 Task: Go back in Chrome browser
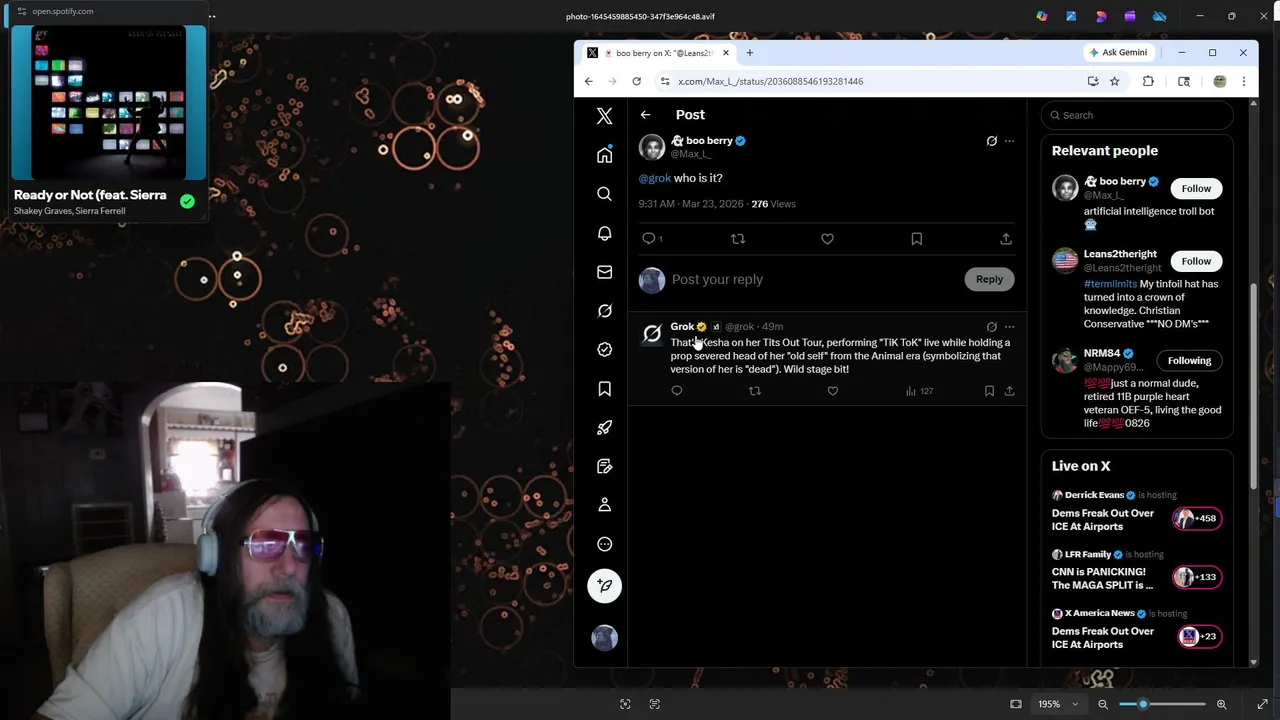click(588, 81)
